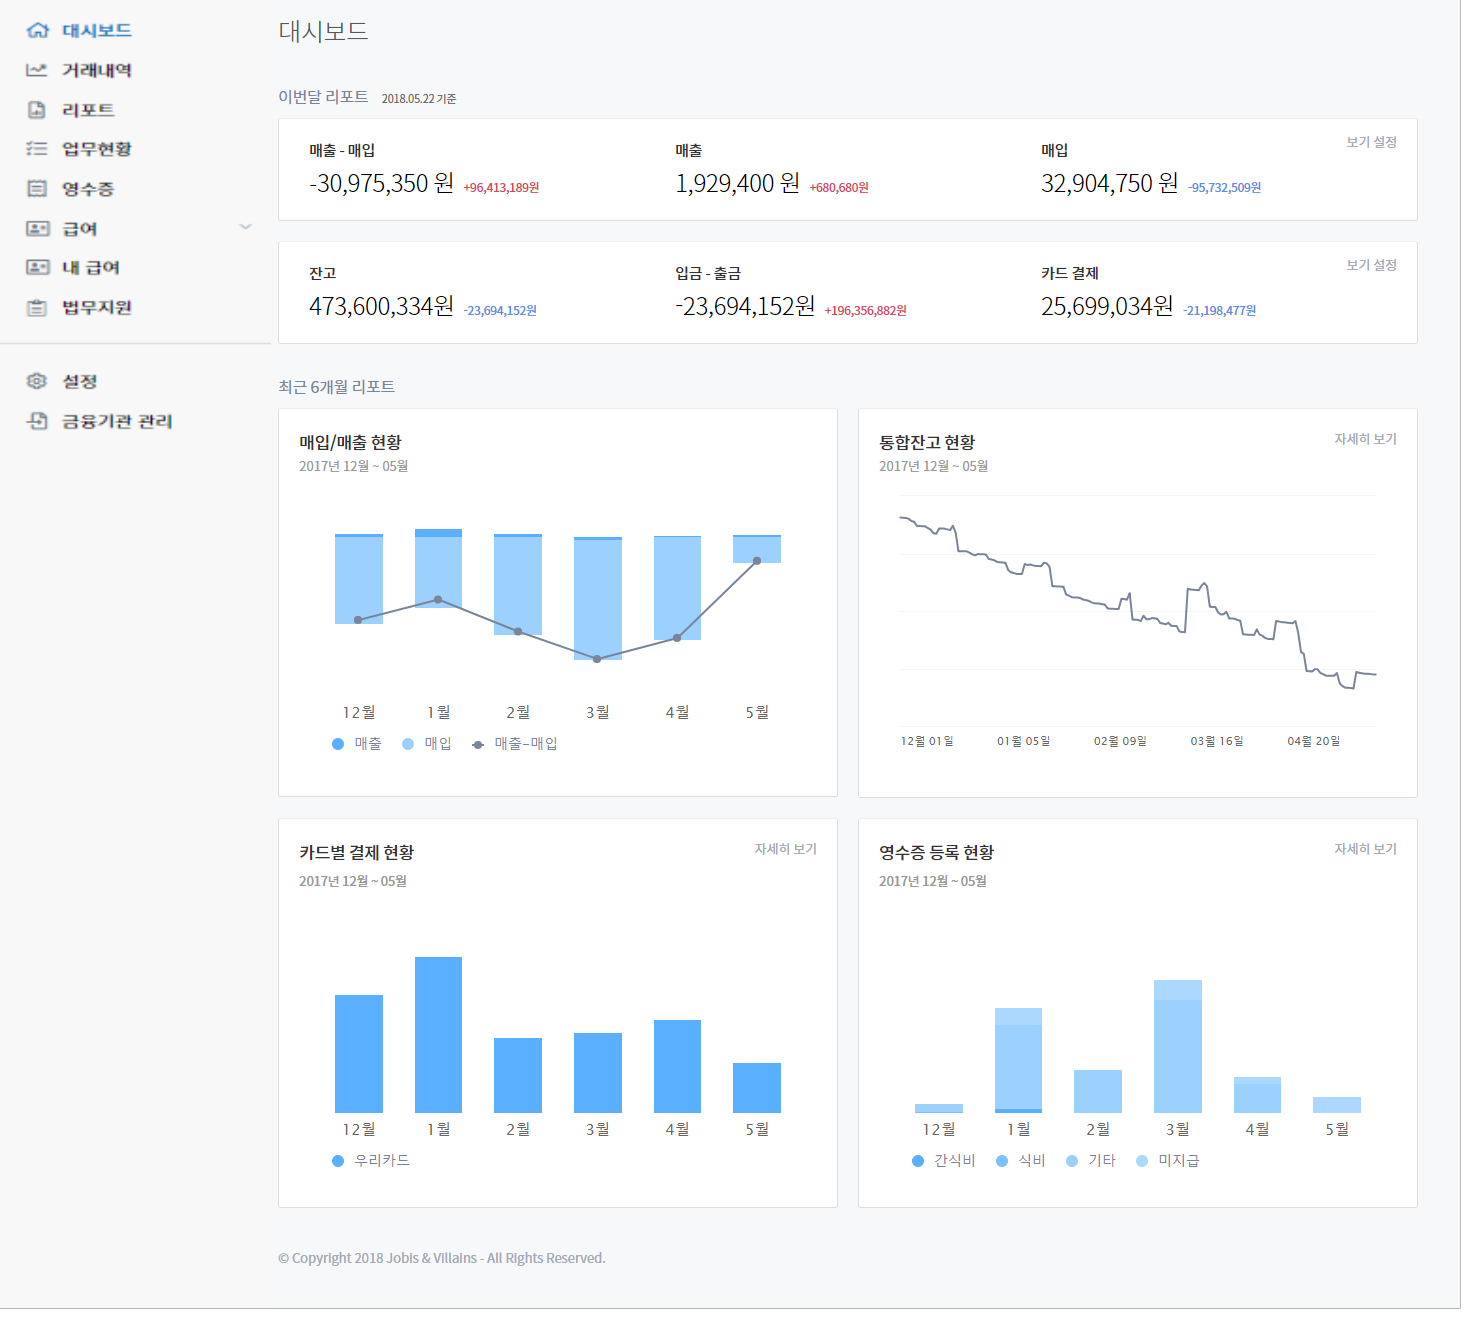
Task: Click the 설정 gear icon
Action: pos(37,381)
